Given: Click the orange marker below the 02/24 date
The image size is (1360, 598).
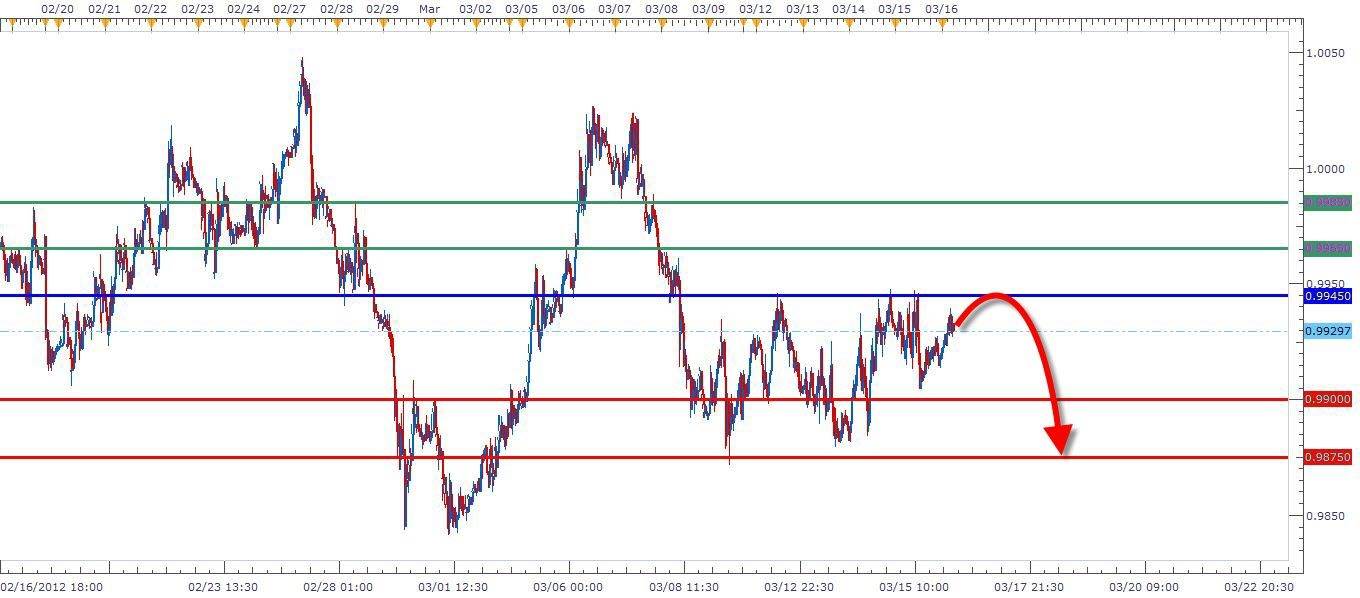Looking at the screenshot, I should [x=243, y=24].
